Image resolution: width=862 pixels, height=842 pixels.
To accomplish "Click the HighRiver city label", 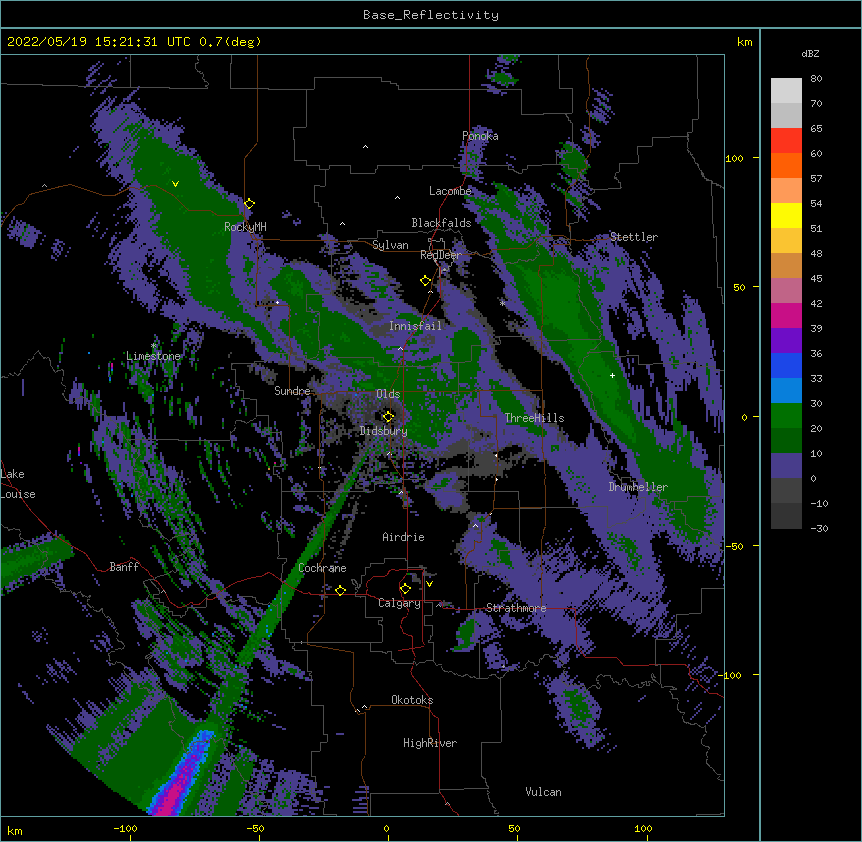I will coord(430,743).
